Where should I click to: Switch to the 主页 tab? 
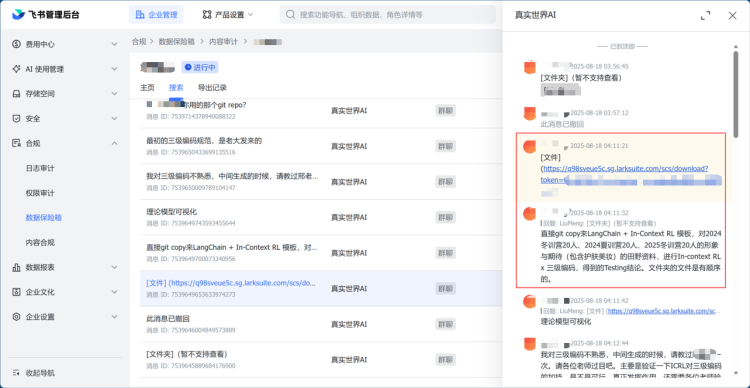pyautogui.click(x=147, y=88)
